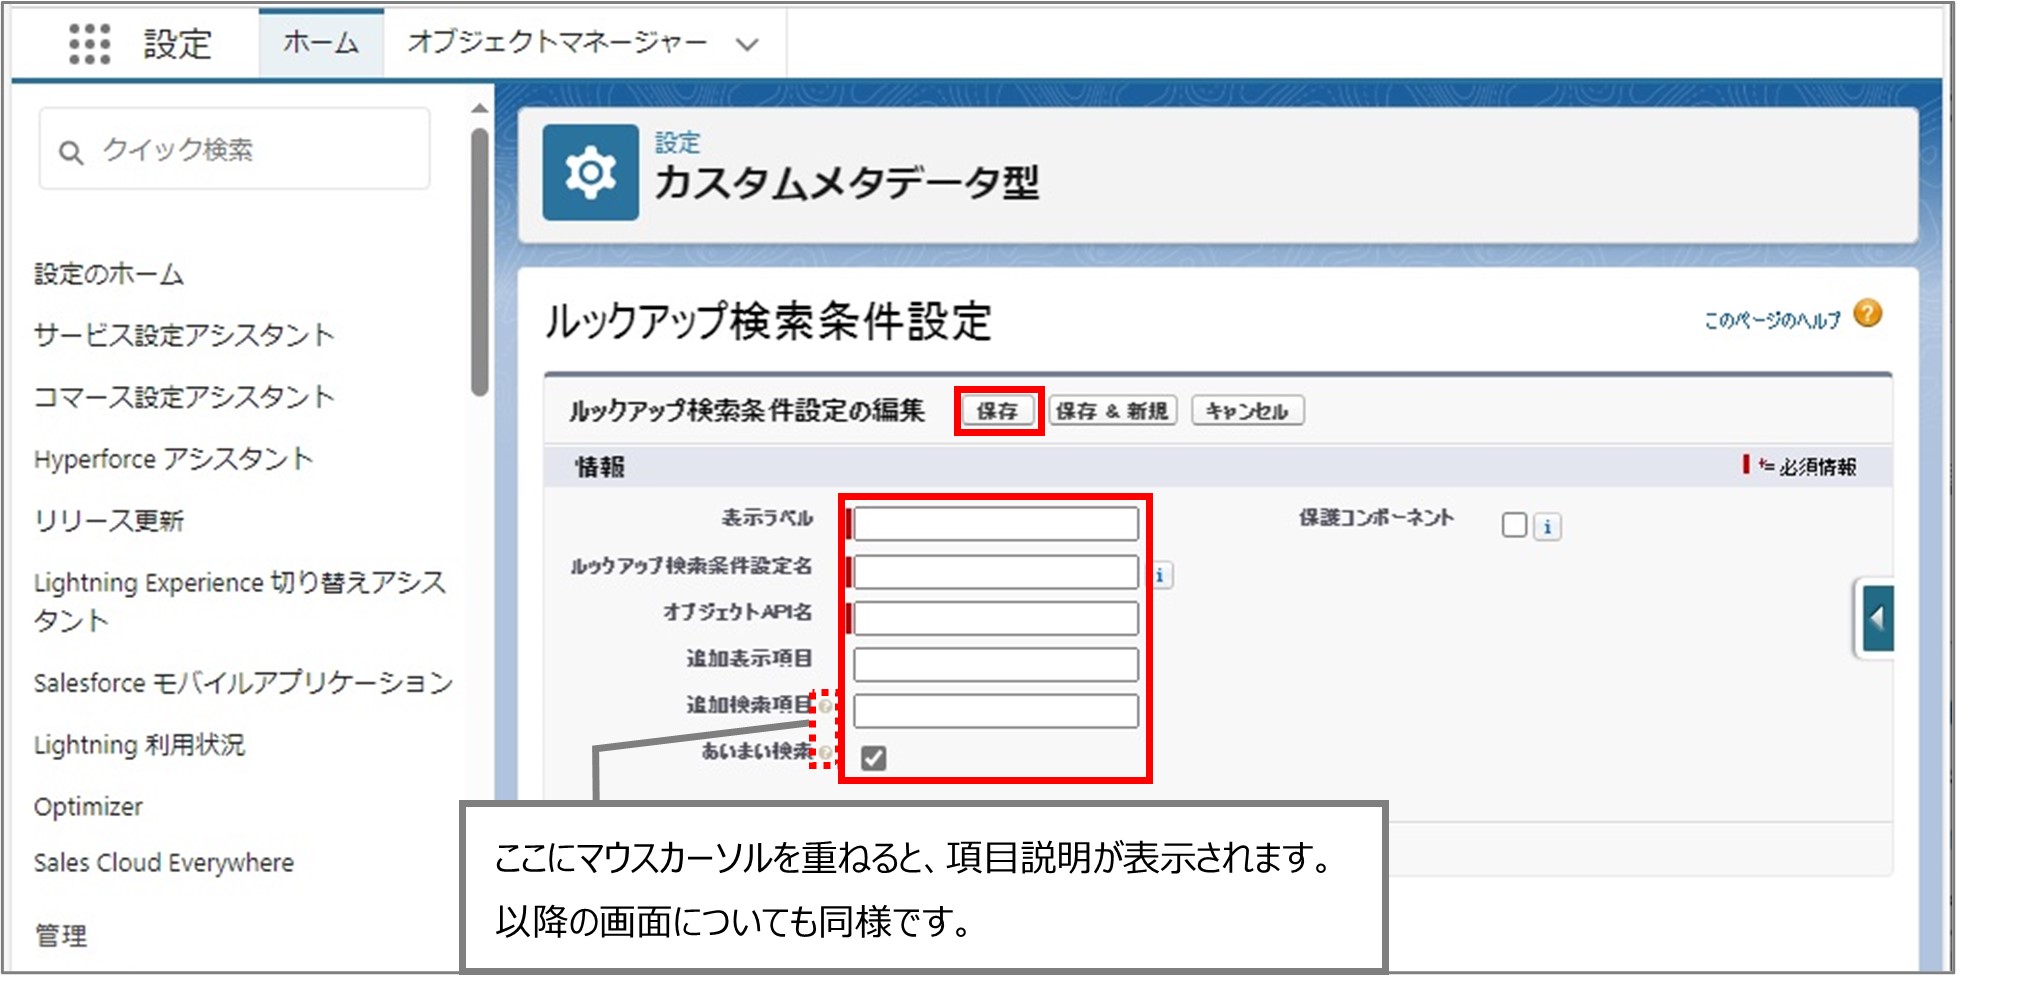
Task: Click info icon next to ルックアップ検索条件設定名 field
Action: (1160, 575)
